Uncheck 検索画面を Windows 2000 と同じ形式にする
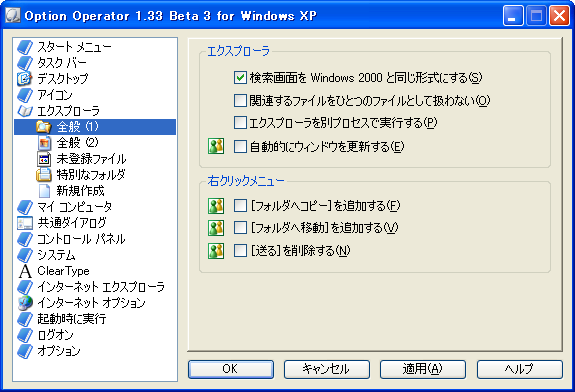The height and width of the screenshot is (392, 575). point(240,78)
